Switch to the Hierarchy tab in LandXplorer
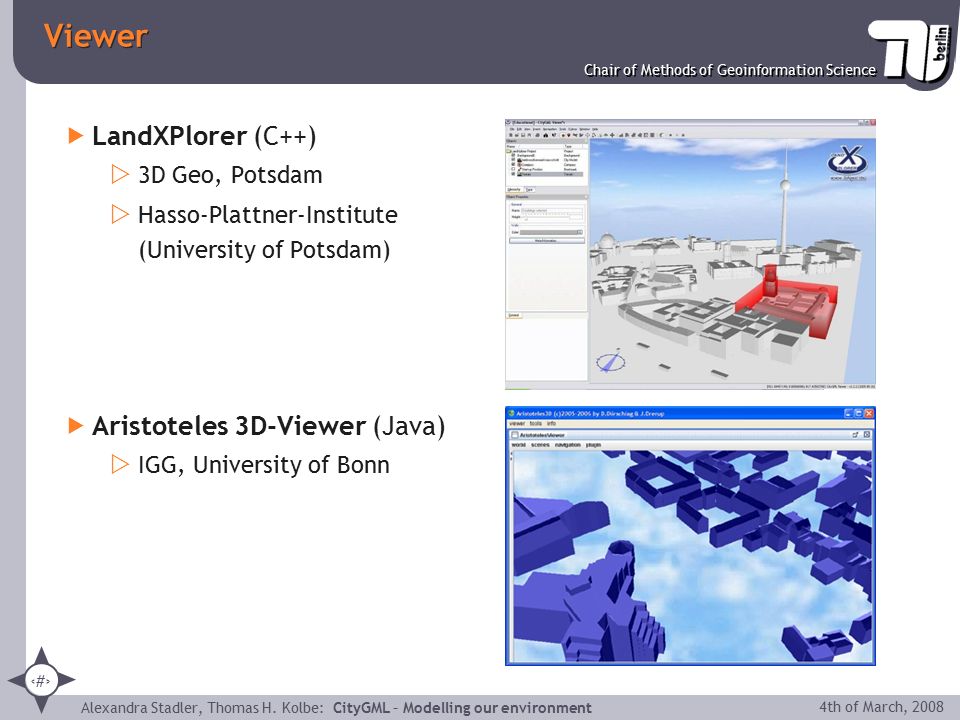 pyautogui.click(x=514, y=190)
